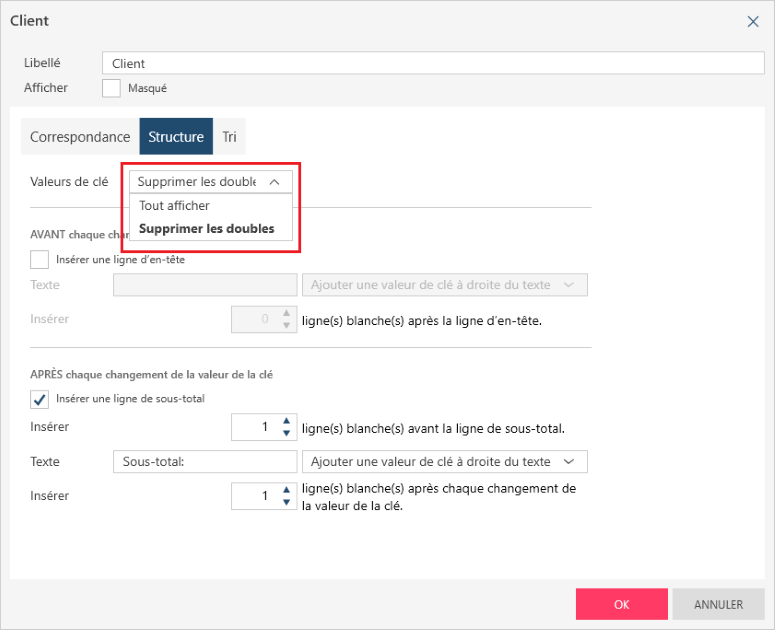Open the Tri tab
775x630 pixels.
click(229, 137)
